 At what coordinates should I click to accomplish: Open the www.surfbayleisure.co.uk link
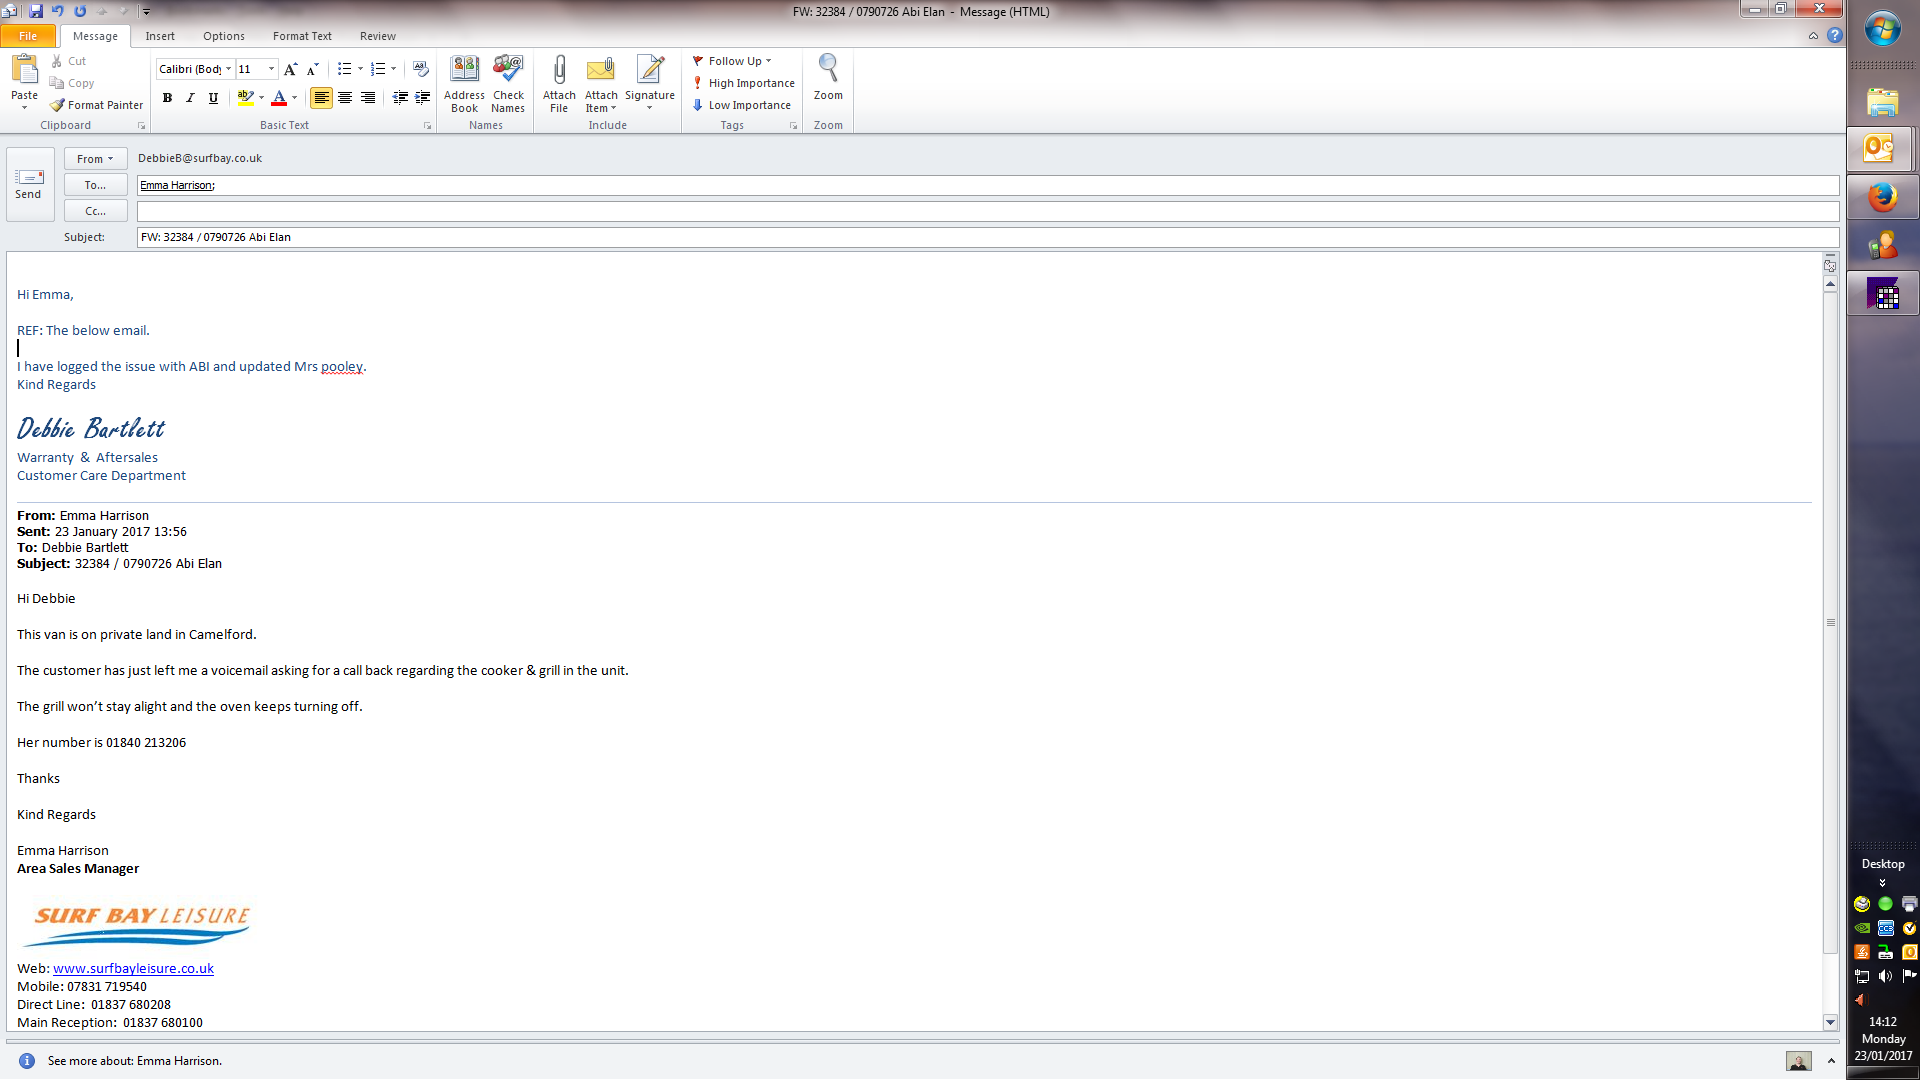(x=133, y=968)
